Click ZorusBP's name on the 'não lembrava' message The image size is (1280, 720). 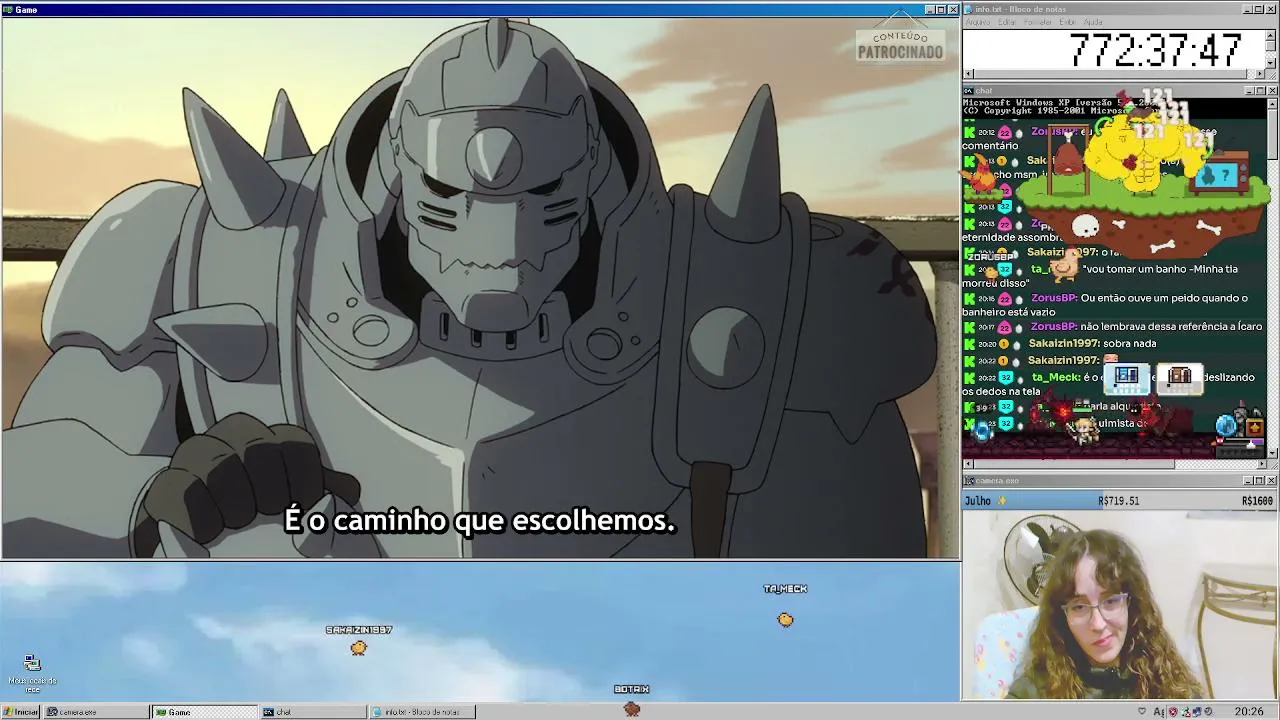pyautogui.click(x=1054, y=327)
